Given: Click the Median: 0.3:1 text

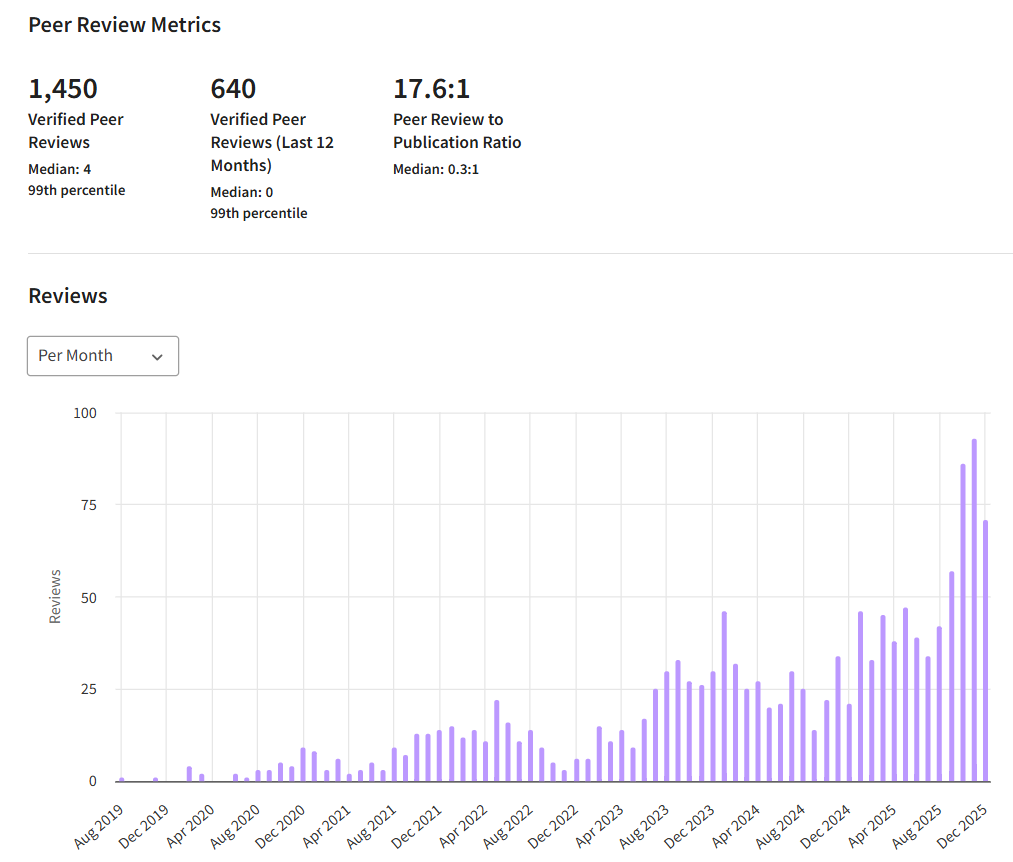Looking at the screenshot, I should point(436,169).
